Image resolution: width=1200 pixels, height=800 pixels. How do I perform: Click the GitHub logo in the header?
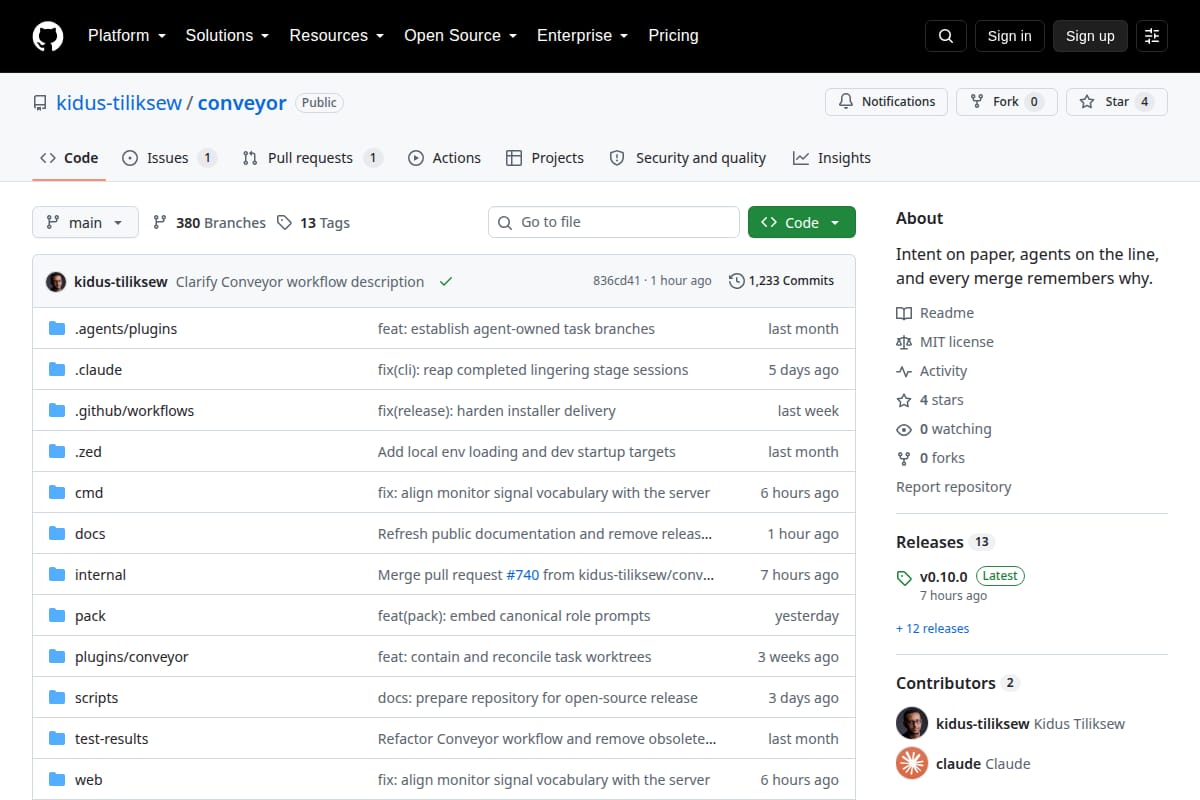[x=48, y=36]
